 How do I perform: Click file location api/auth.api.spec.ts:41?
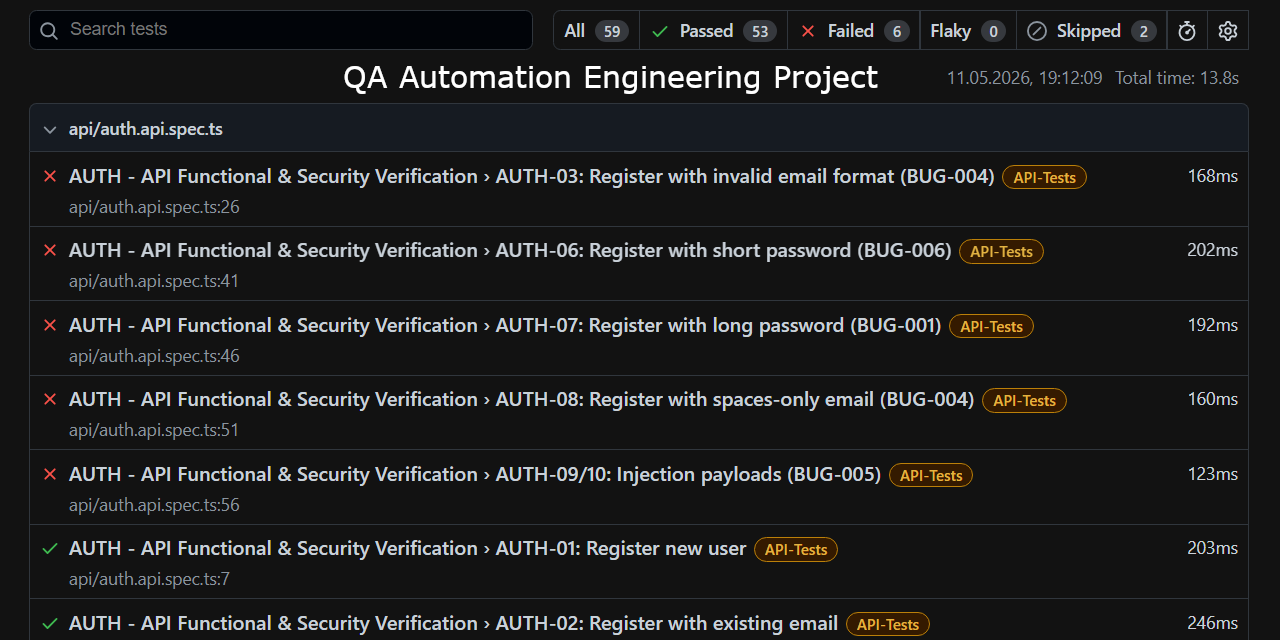click(x=154, y=281)
